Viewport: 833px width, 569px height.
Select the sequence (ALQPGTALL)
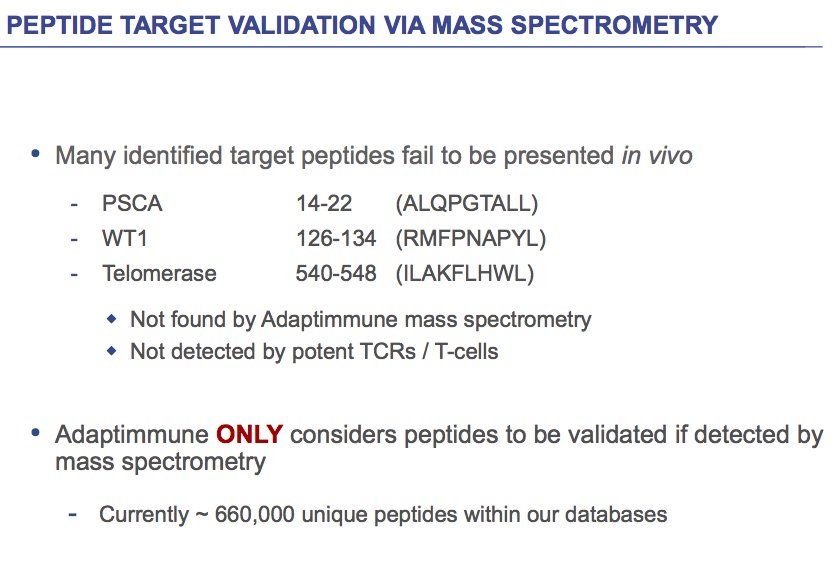(467, 204)
